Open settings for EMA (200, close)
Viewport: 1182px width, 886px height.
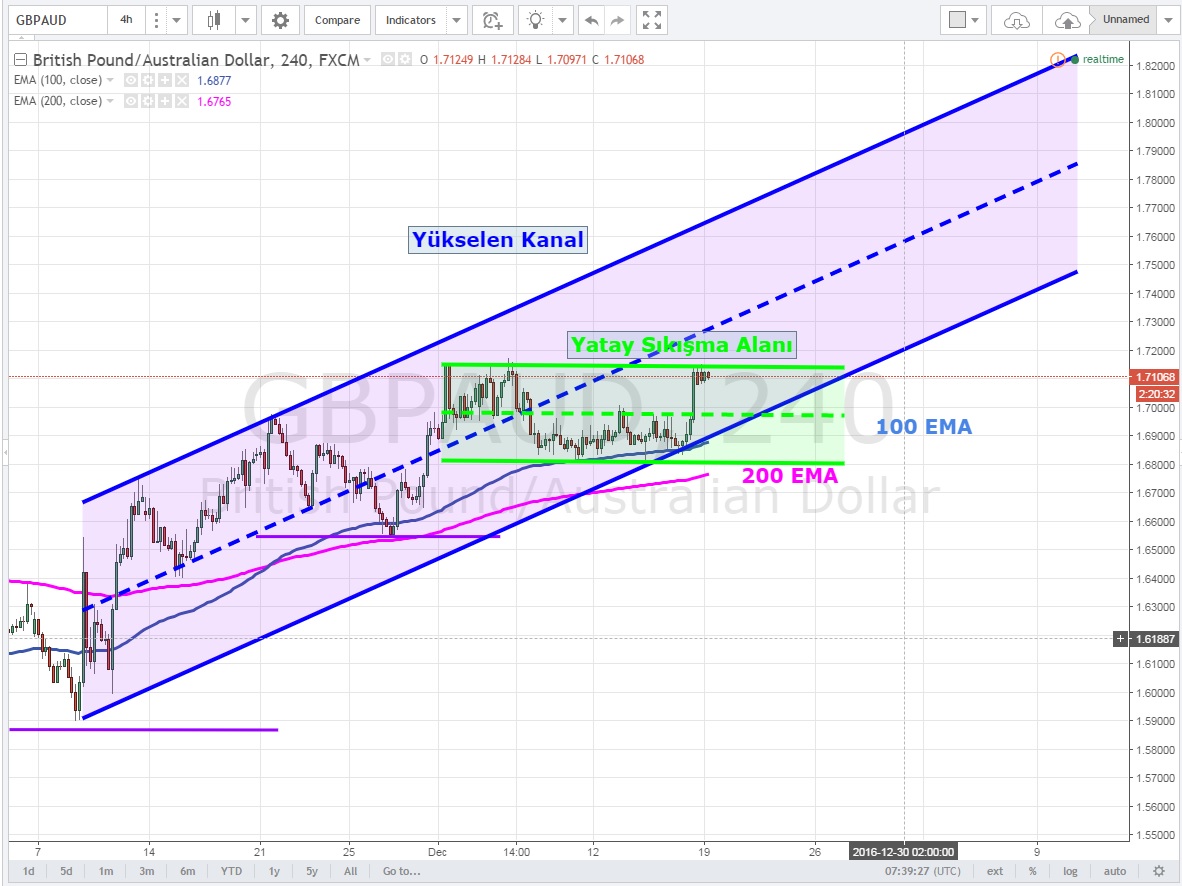[x=148, y=101]
